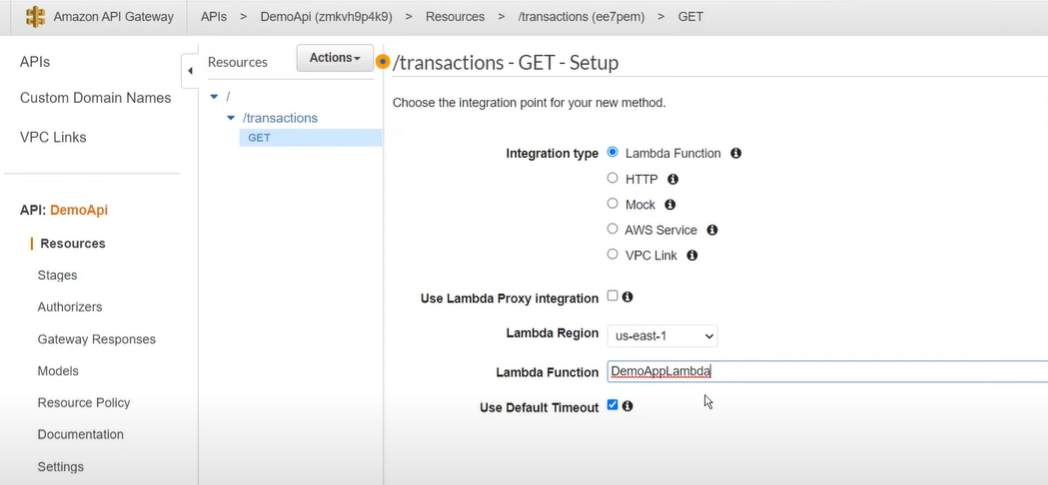
Task: Go to the Gateway Responses section
Action: pos(96,339)
